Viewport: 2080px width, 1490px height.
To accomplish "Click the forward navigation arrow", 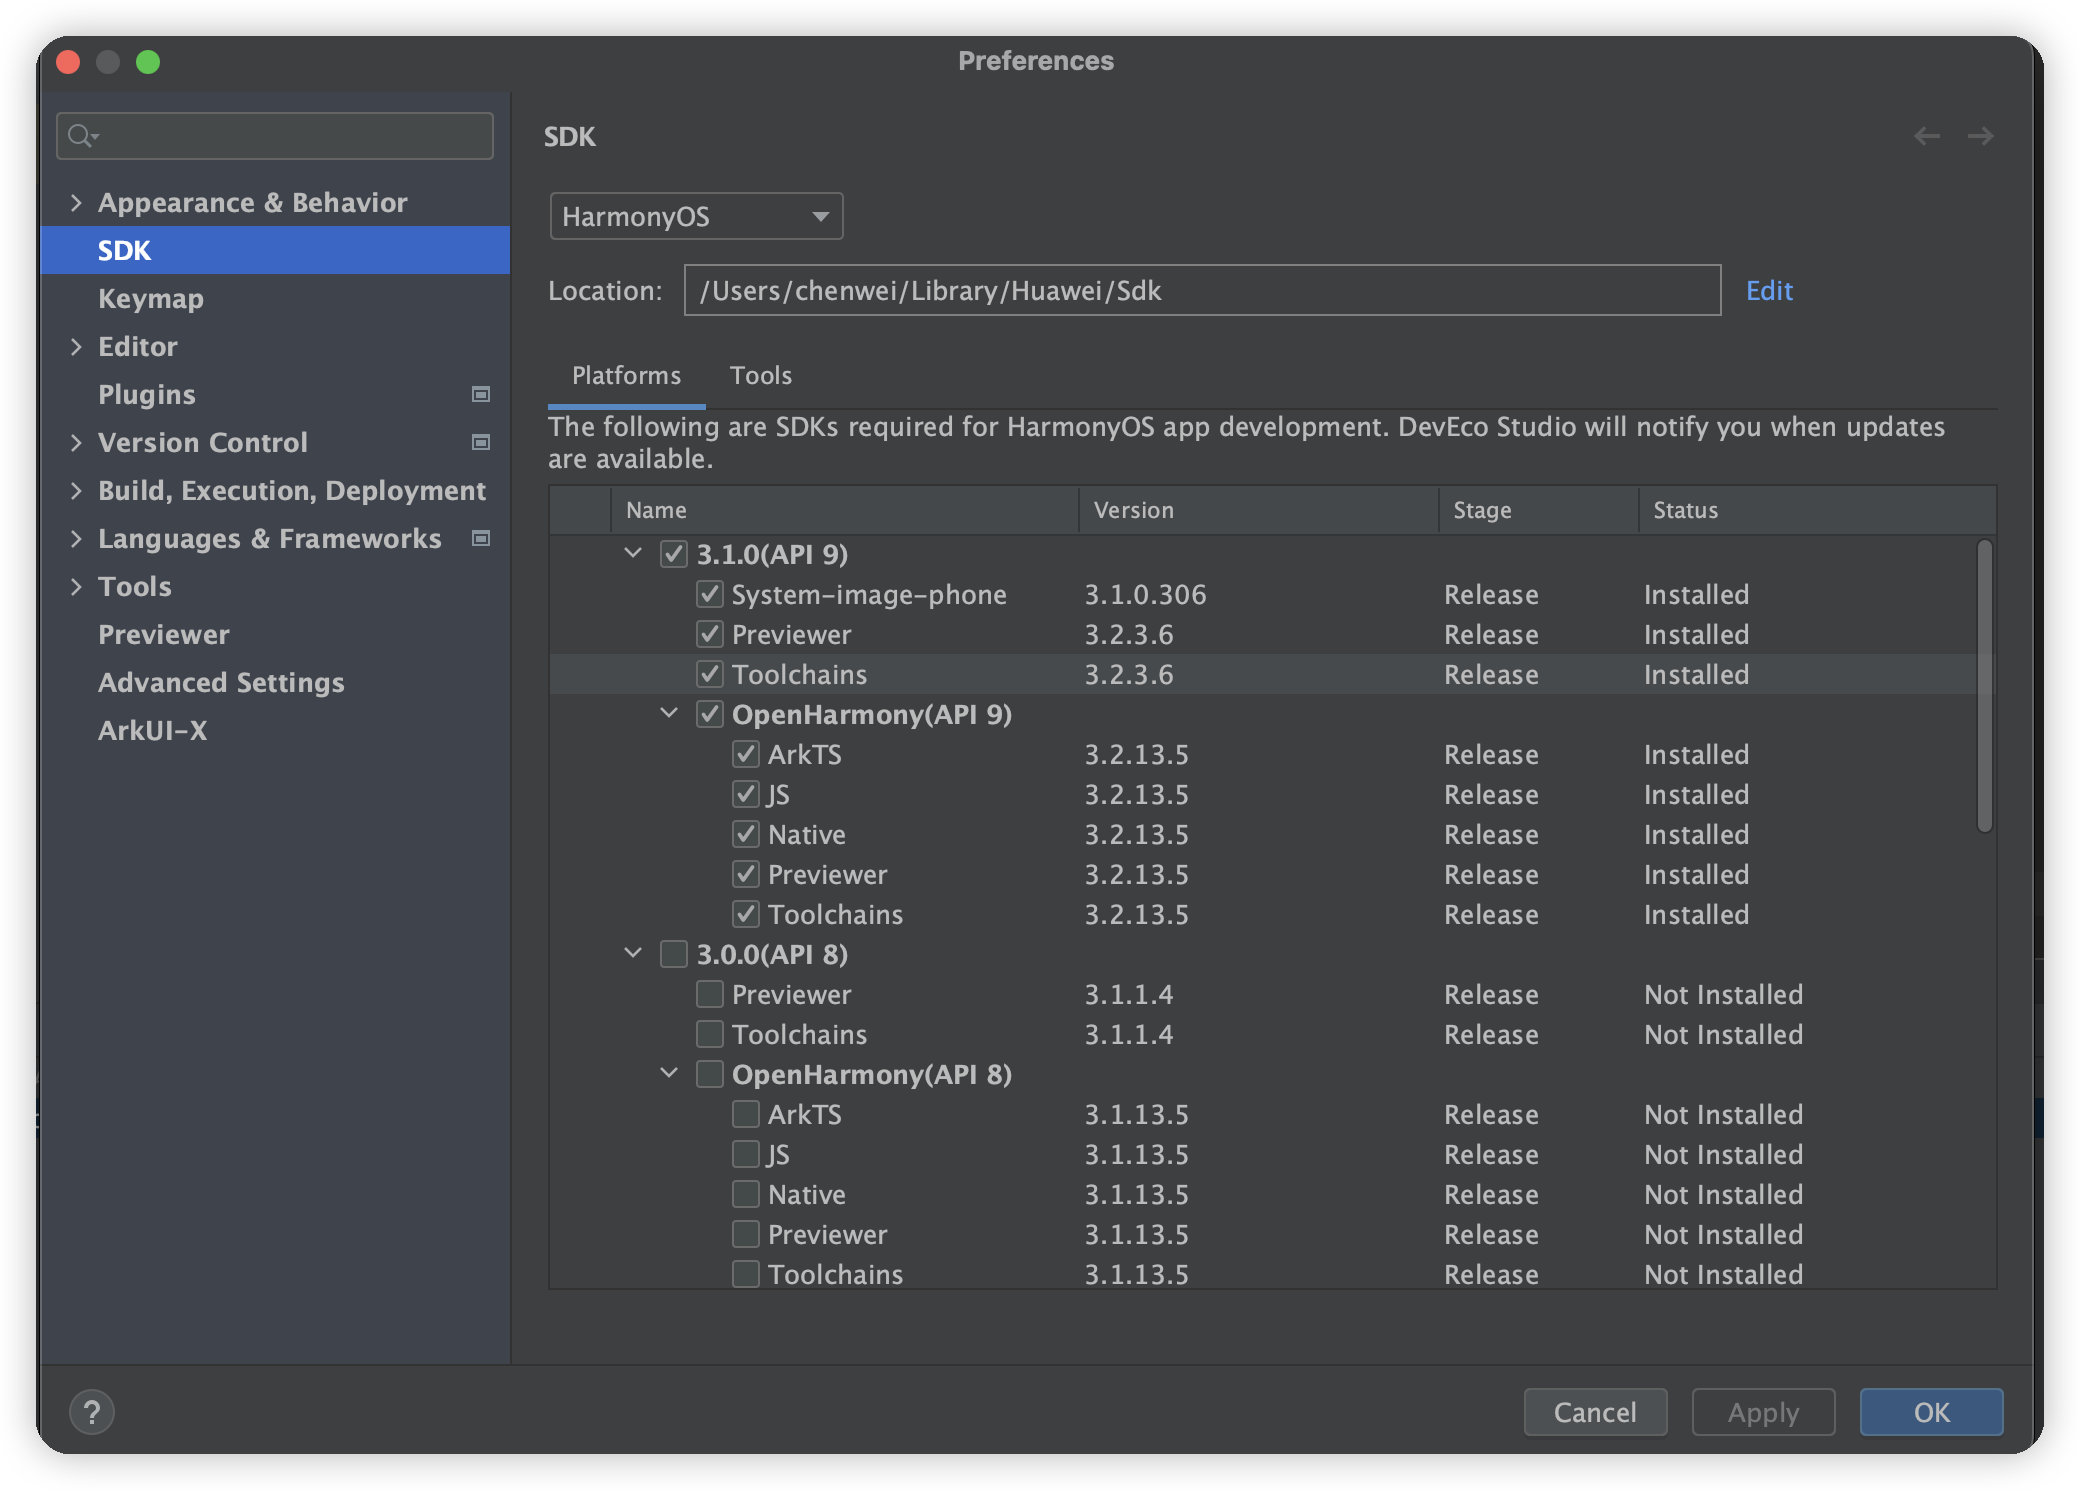I will pyautogui.click(x=1980, y=136).
